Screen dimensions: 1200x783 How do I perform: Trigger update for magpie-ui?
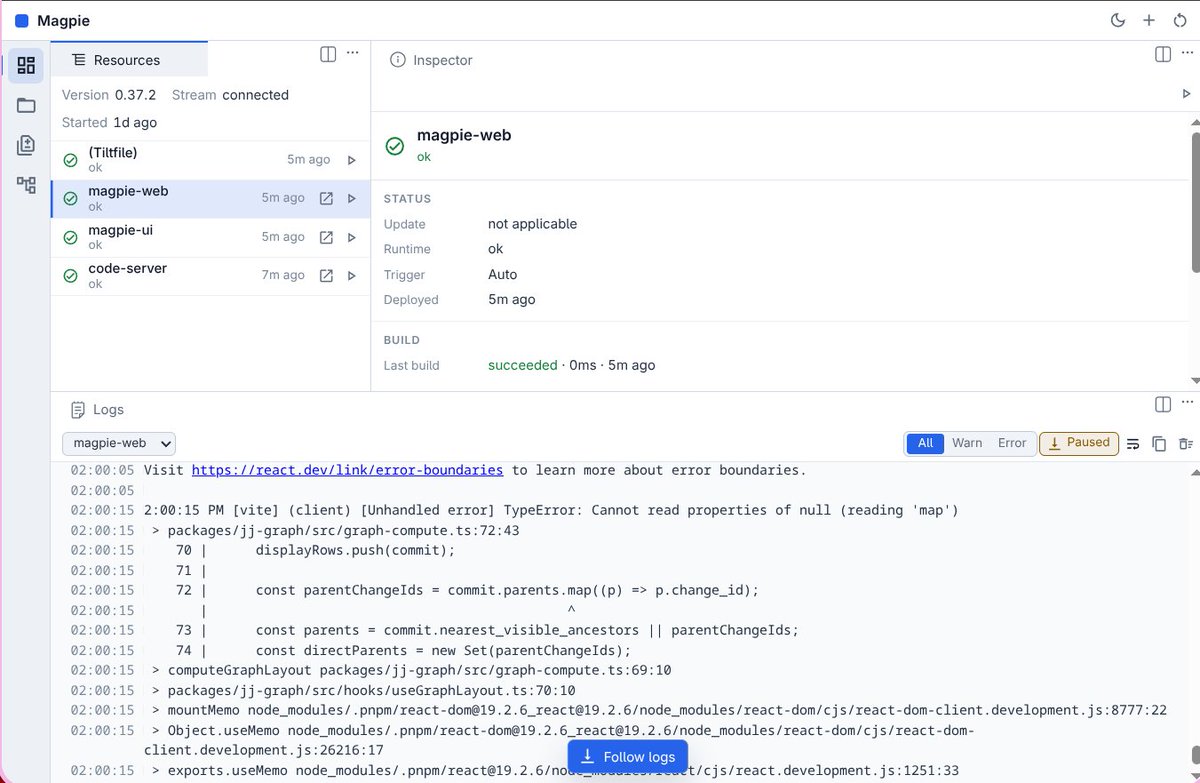(351, 238)
